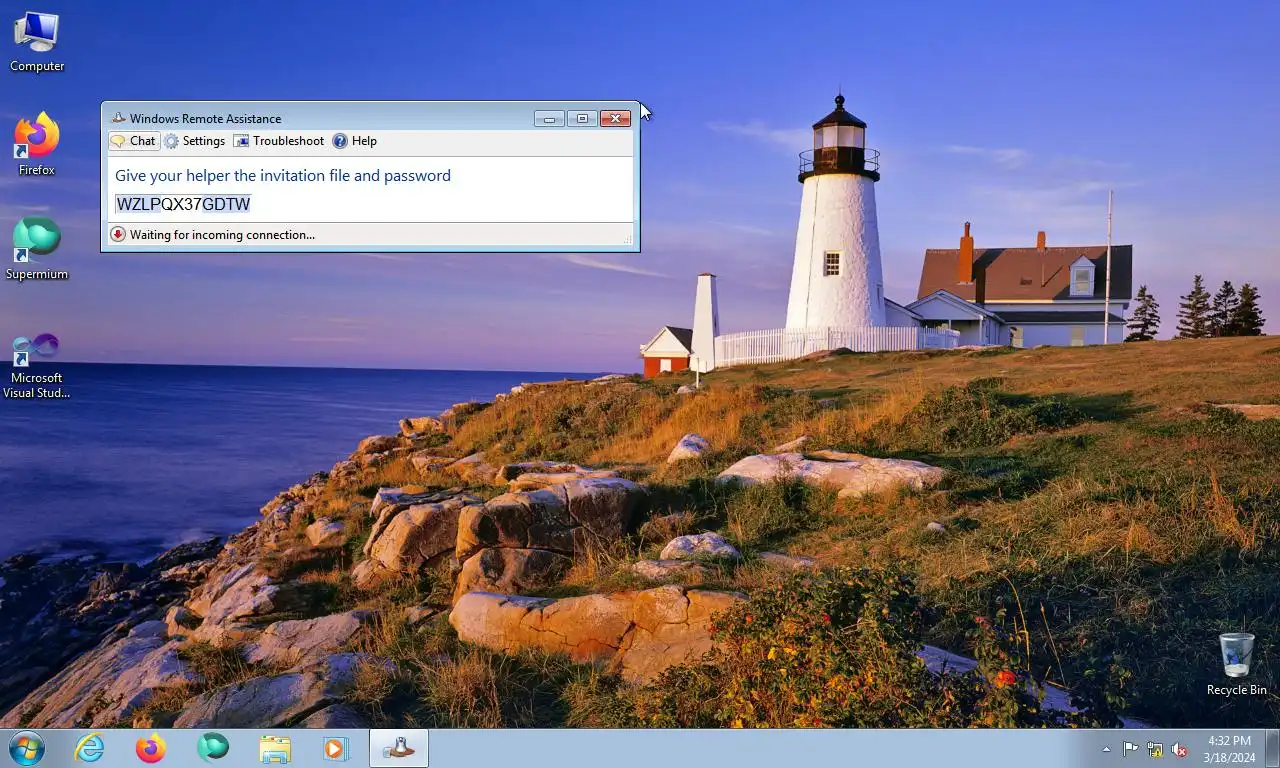Launch Firefox from the taskbar
The width and height of the screenshot is (1280, 768).
[x=151, y=748]
